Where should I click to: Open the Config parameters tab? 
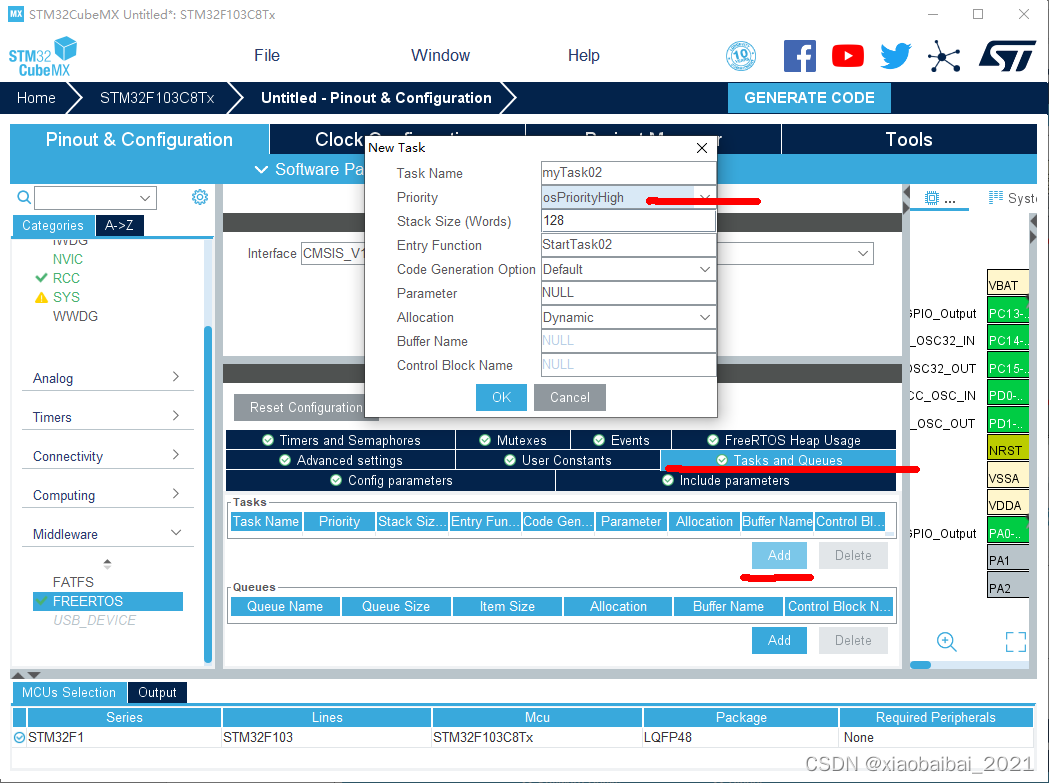point(391,480)
